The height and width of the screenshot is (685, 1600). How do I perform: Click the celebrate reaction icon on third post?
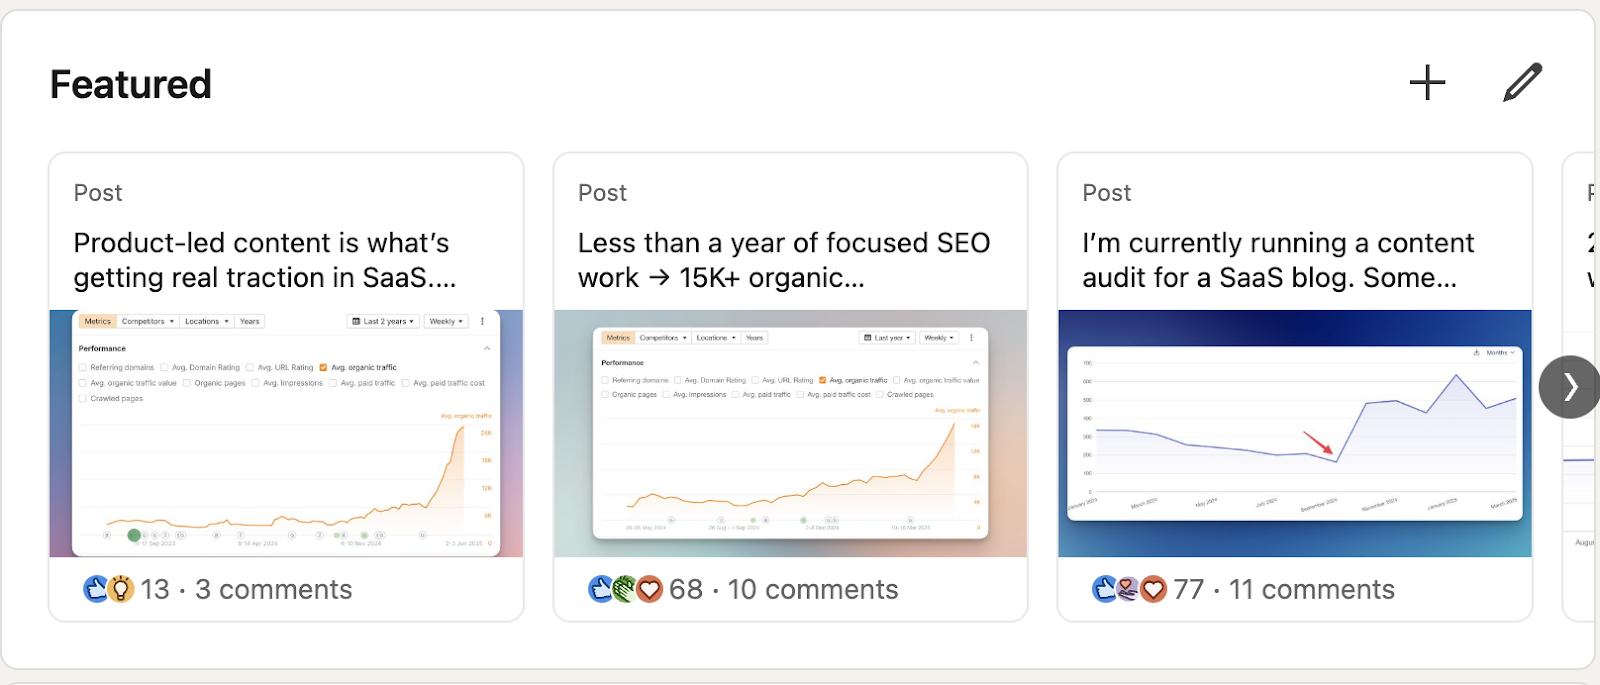1128,589
